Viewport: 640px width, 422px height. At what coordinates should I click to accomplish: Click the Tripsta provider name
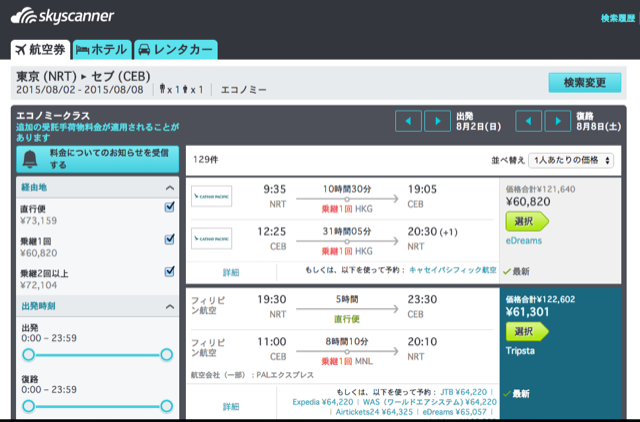pyautogui.click(x=520, y=351)
